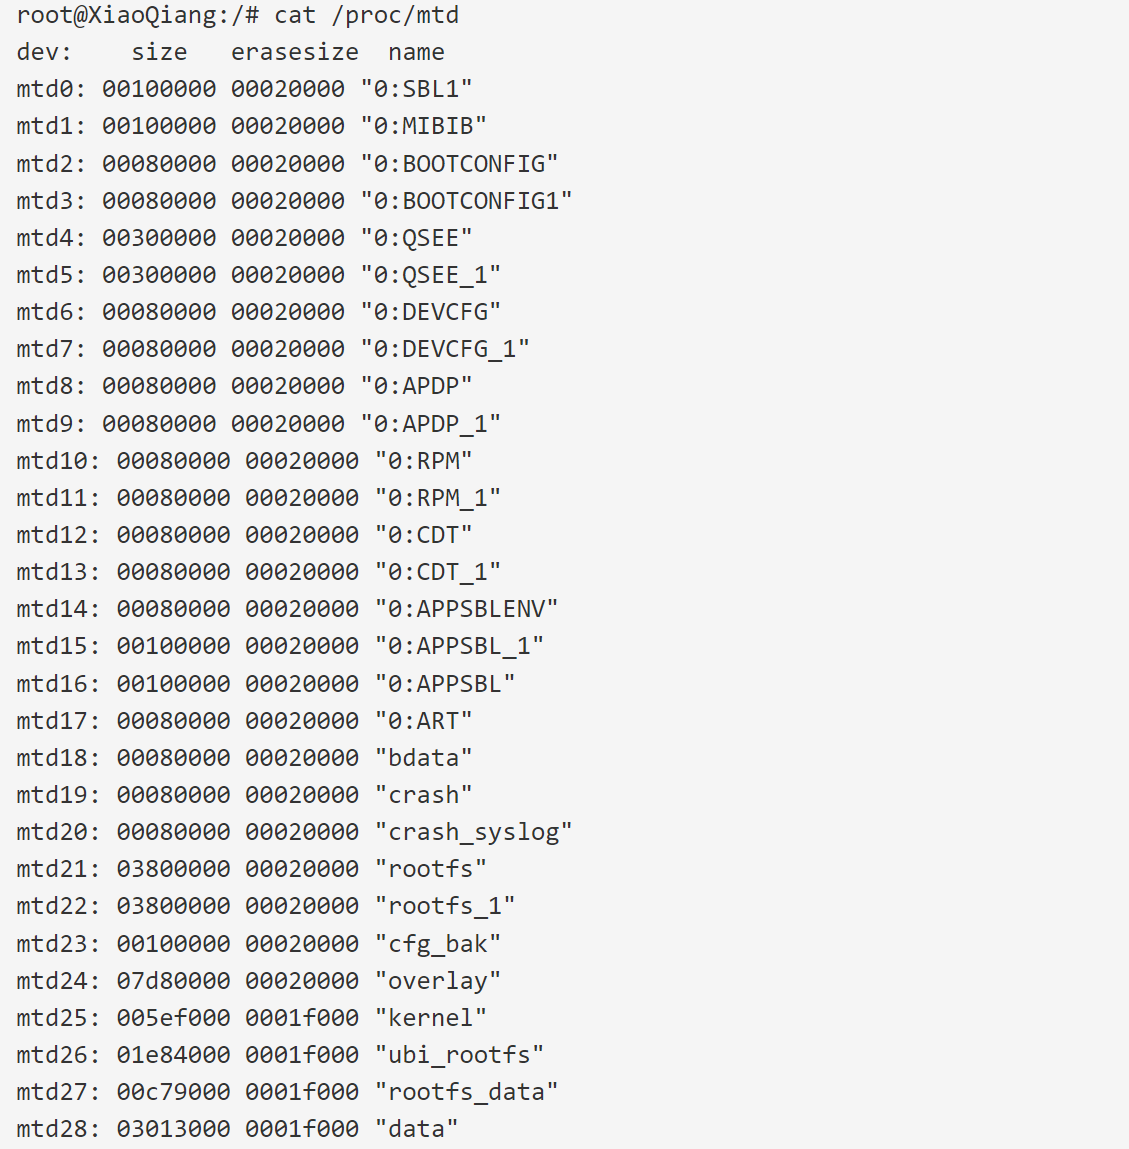Select the 'rootfs_data' partition name
Screen dimensions: 1129x1149
[467, 1093]
